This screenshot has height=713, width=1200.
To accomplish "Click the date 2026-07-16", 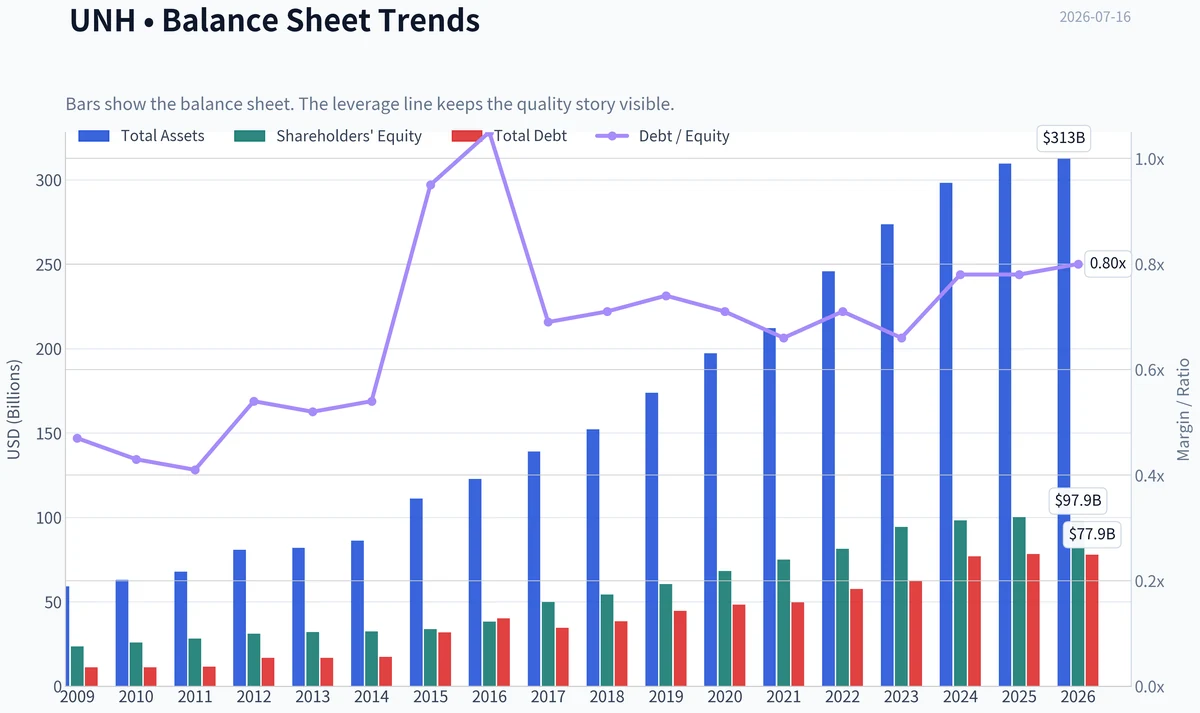I will coord(1095,17).
